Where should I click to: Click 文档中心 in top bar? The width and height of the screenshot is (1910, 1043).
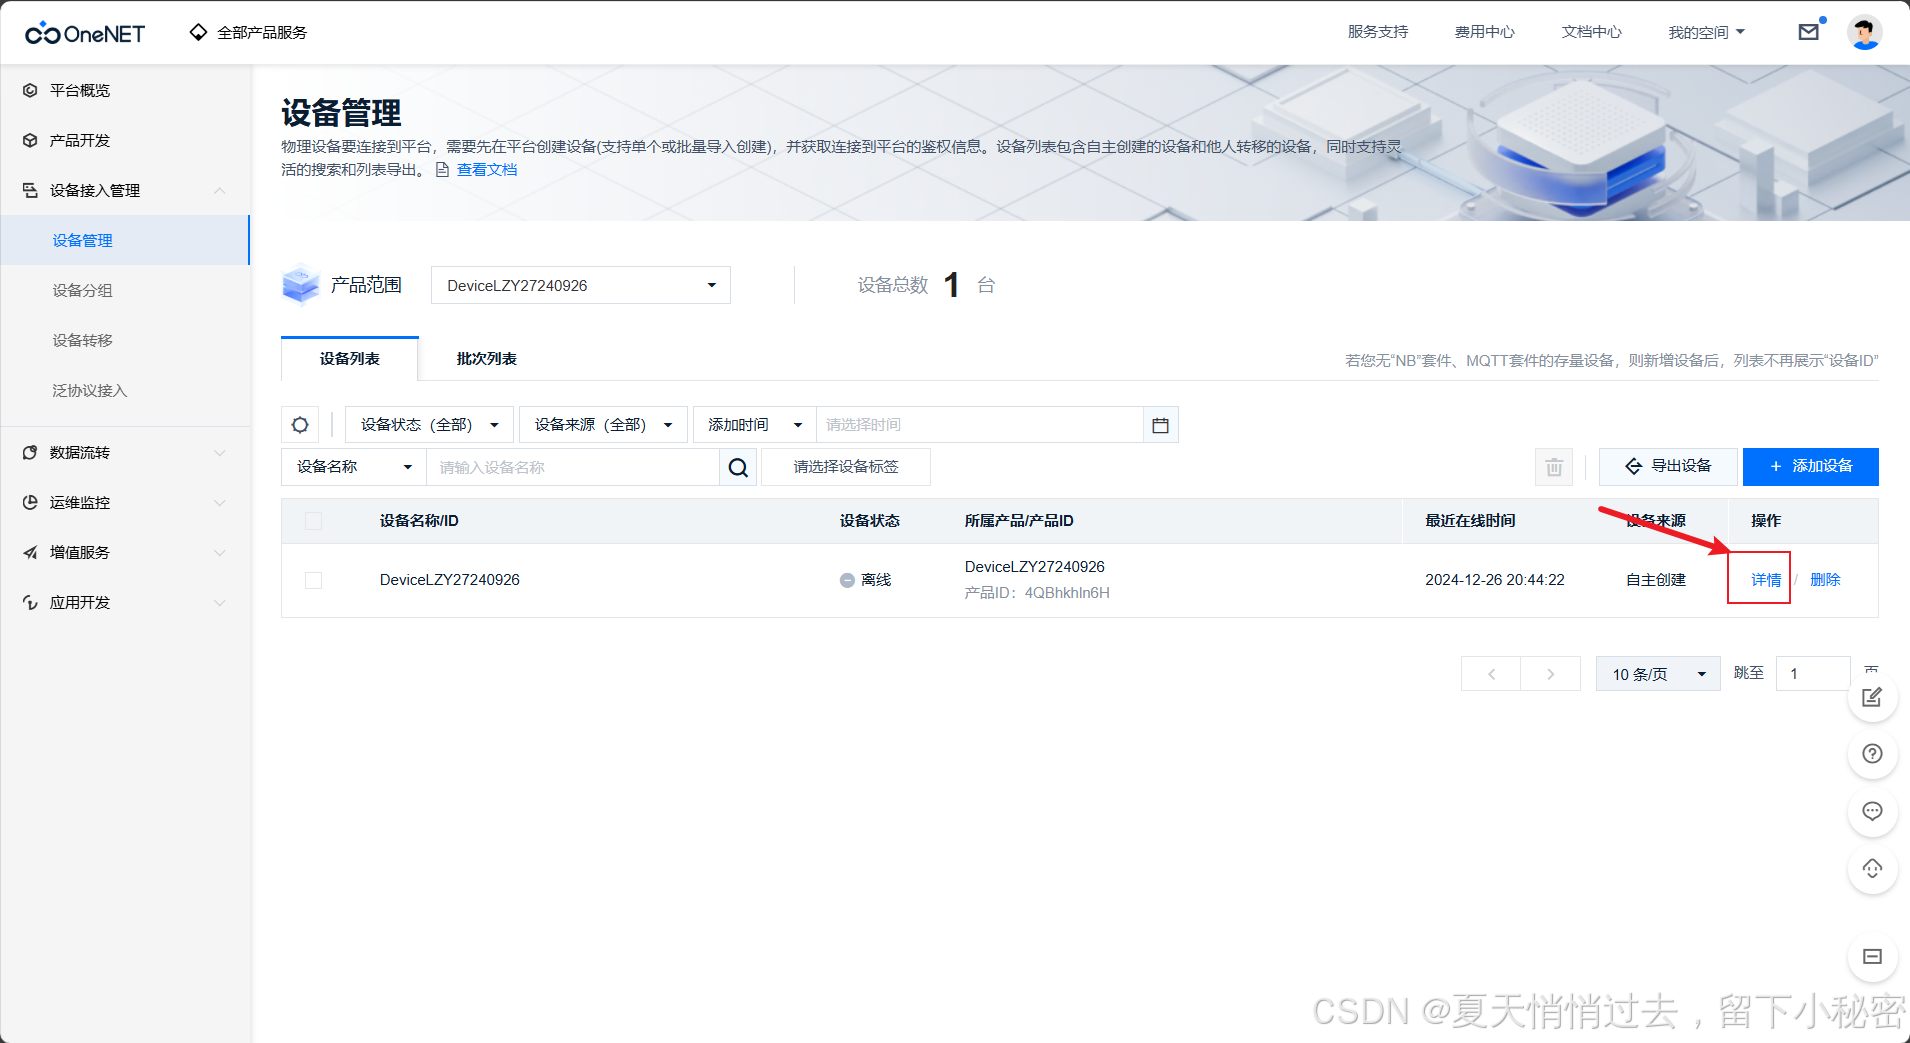coord(1592,32)
